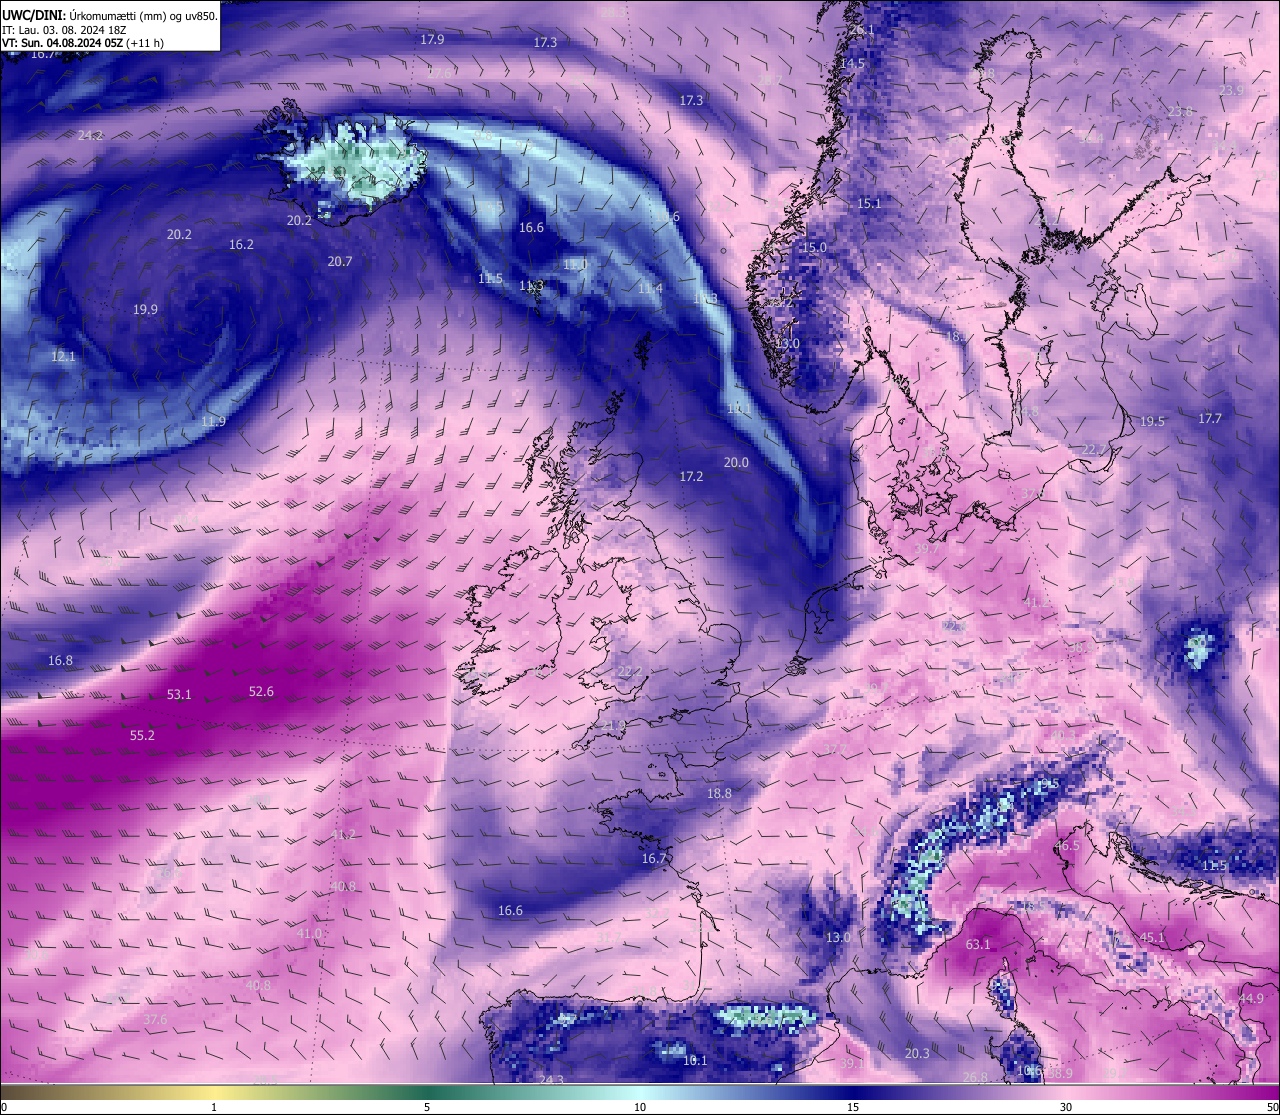Click the 18.8 label over the Channel
1280x1115 pixels.
coord(719,794)
